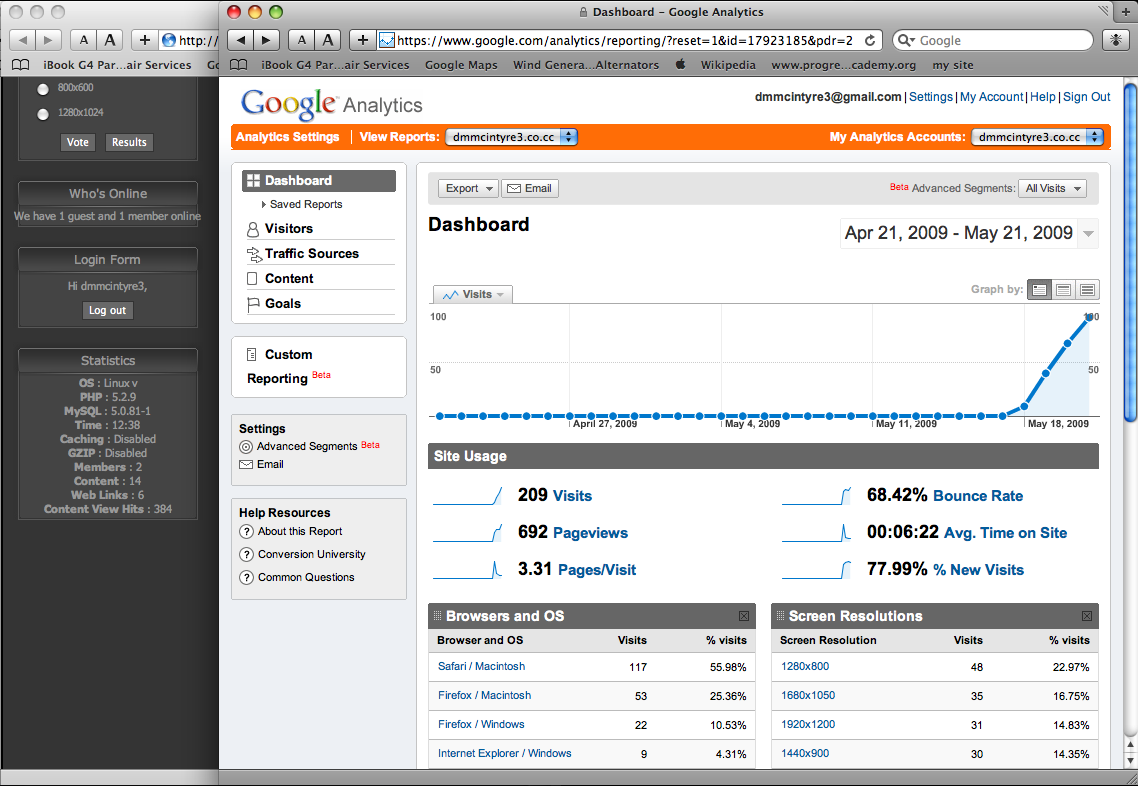This screenshot has width=1138, height=786.
Task: Click Analytics Settings in orange bar
Action: pyautogui.click(x=287, y=136)
